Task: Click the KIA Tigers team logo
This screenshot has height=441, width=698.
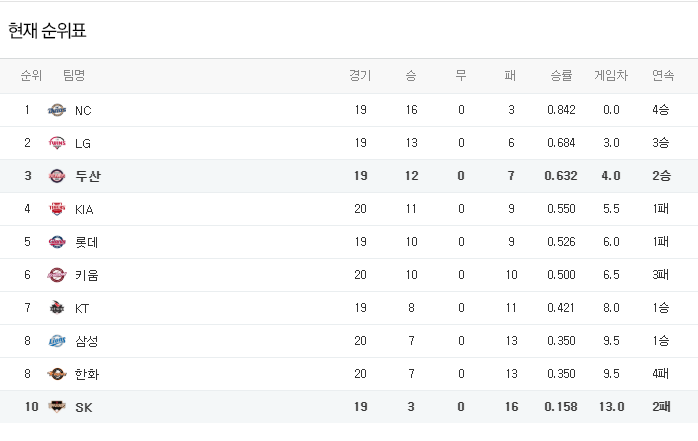Action: [x=57, y=209]
